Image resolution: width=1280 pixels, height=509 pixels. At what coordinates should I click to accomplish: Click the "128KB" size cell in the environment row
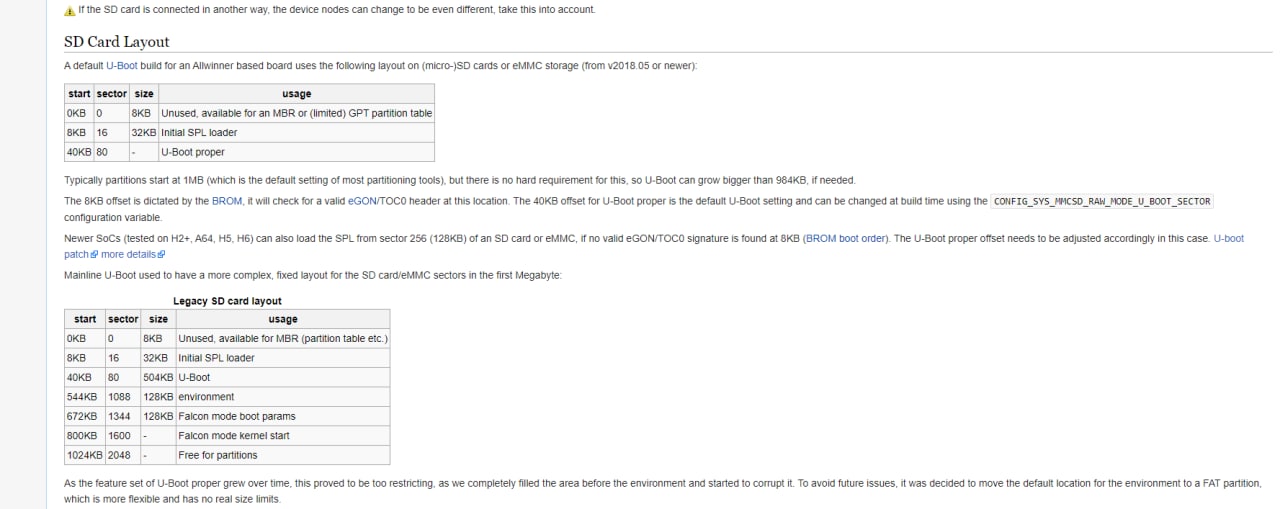[x=158, y=397]
